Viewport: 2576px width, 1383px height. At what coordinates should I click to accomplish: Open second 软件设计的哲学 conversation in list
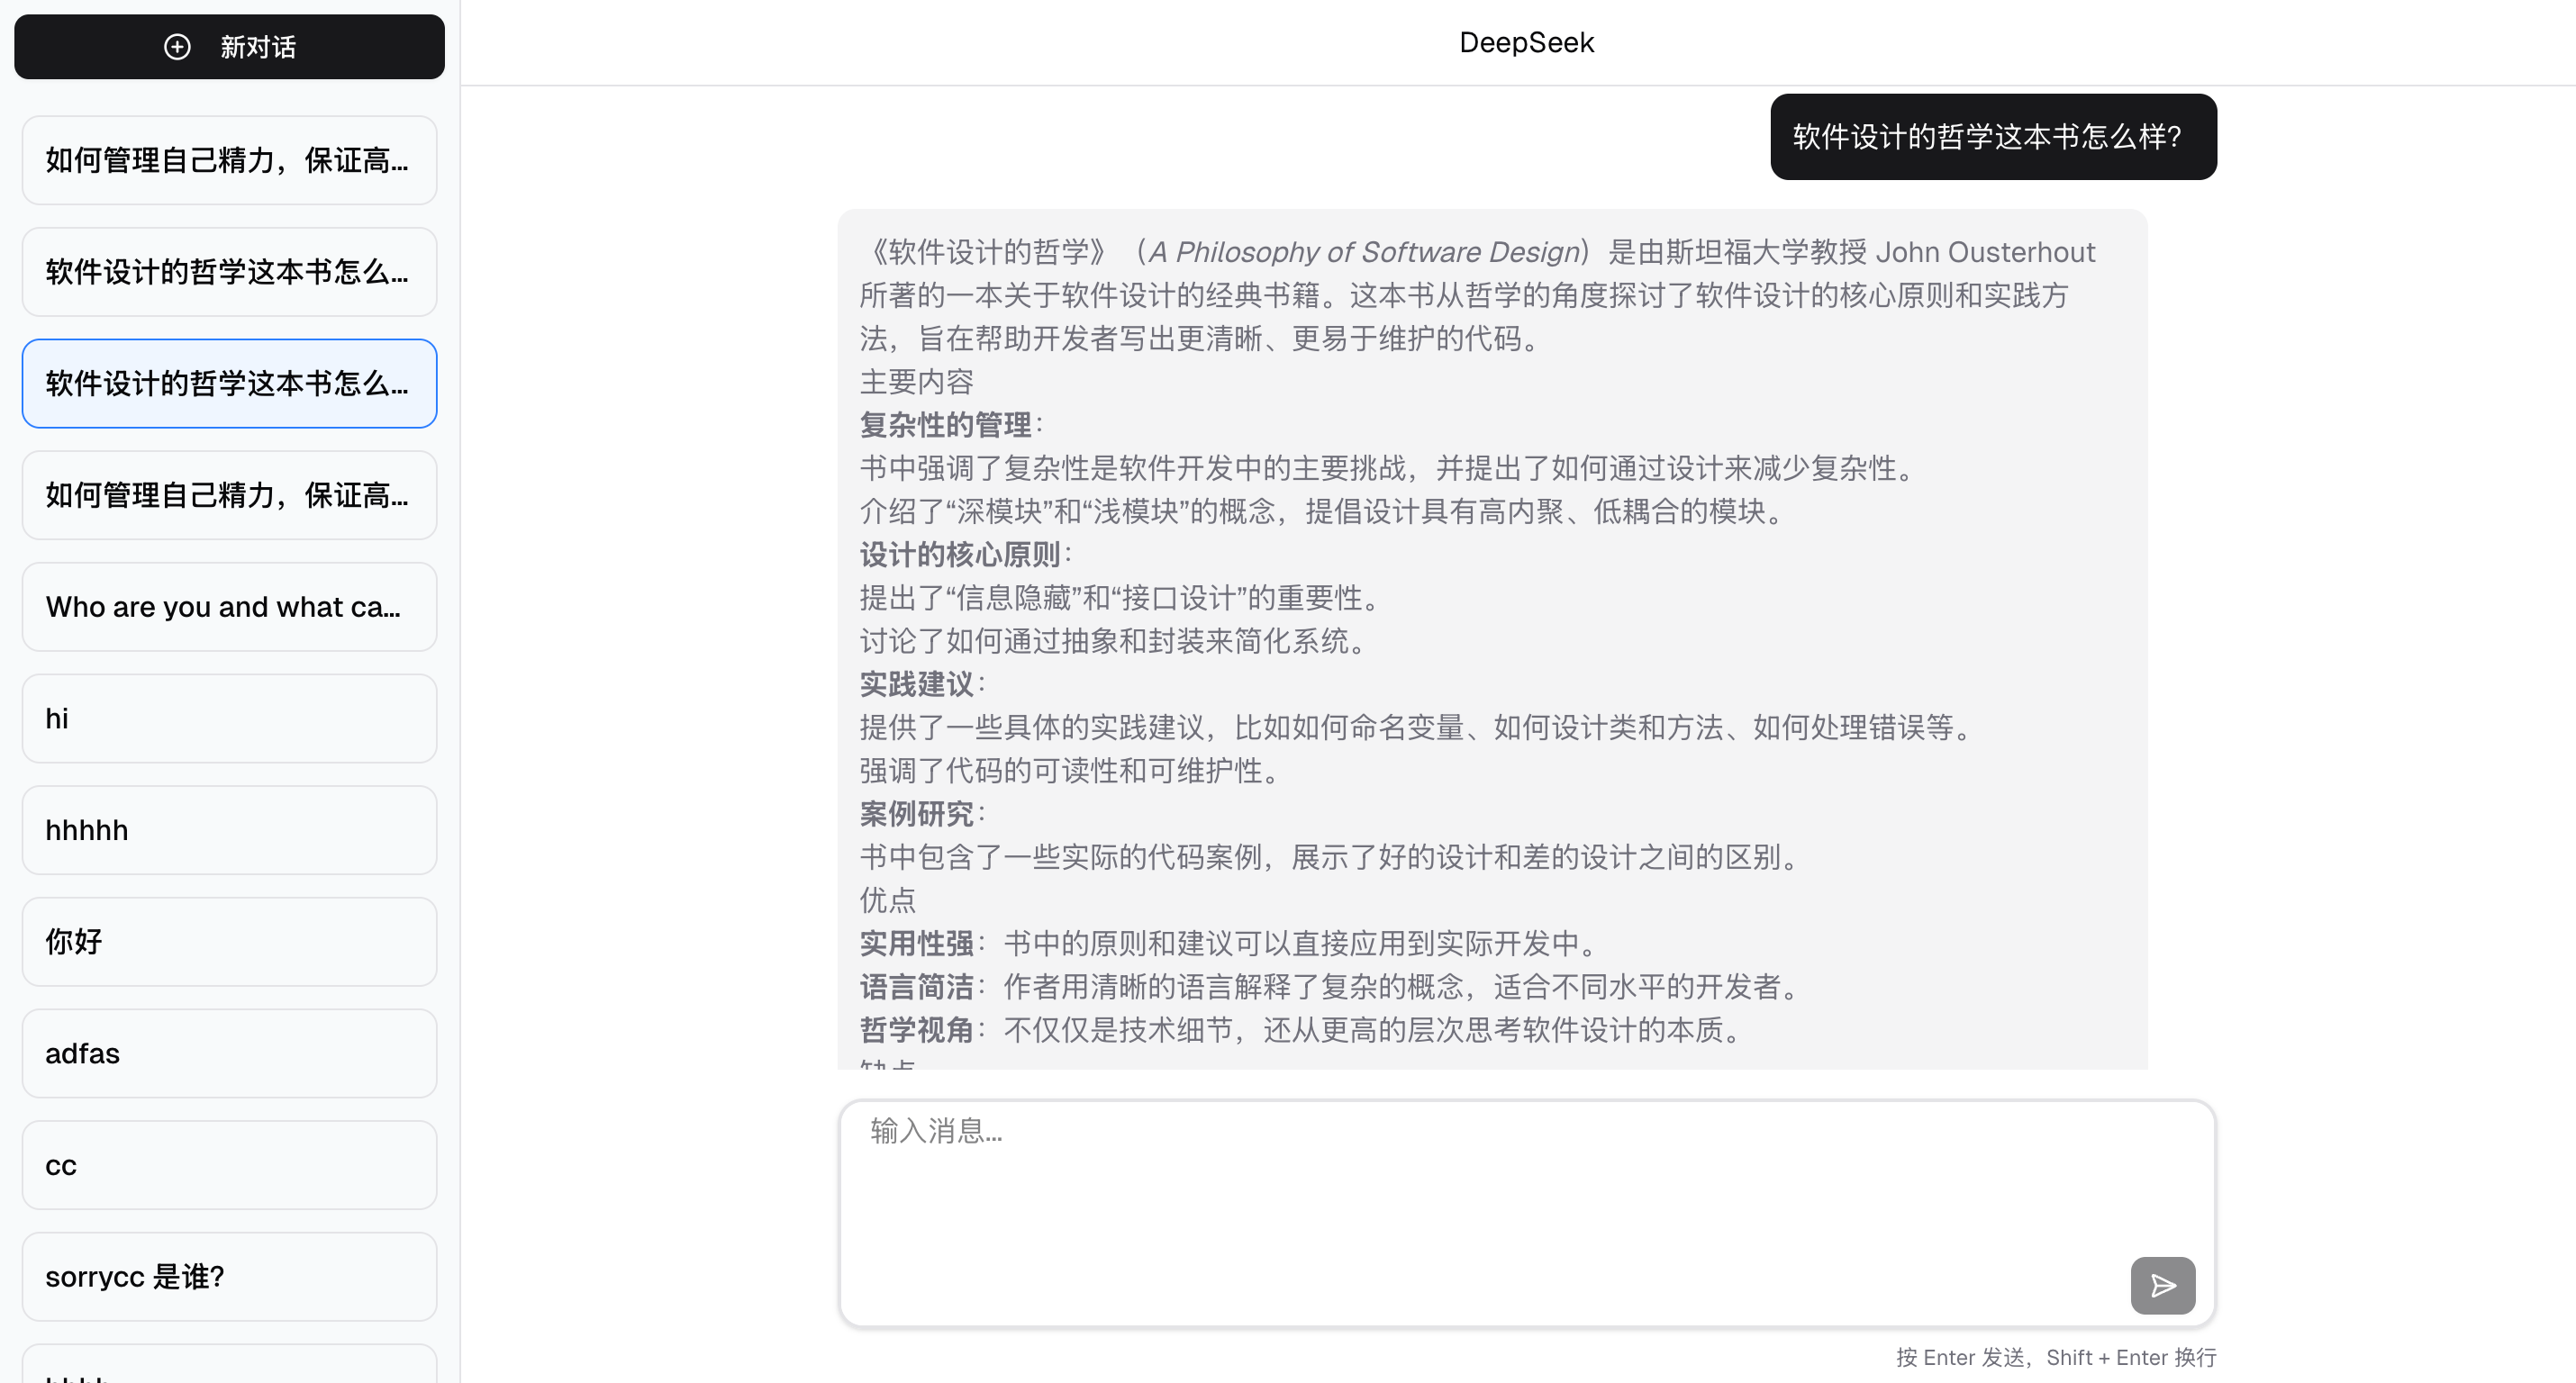pyautogui.click(x=229, y=272)
